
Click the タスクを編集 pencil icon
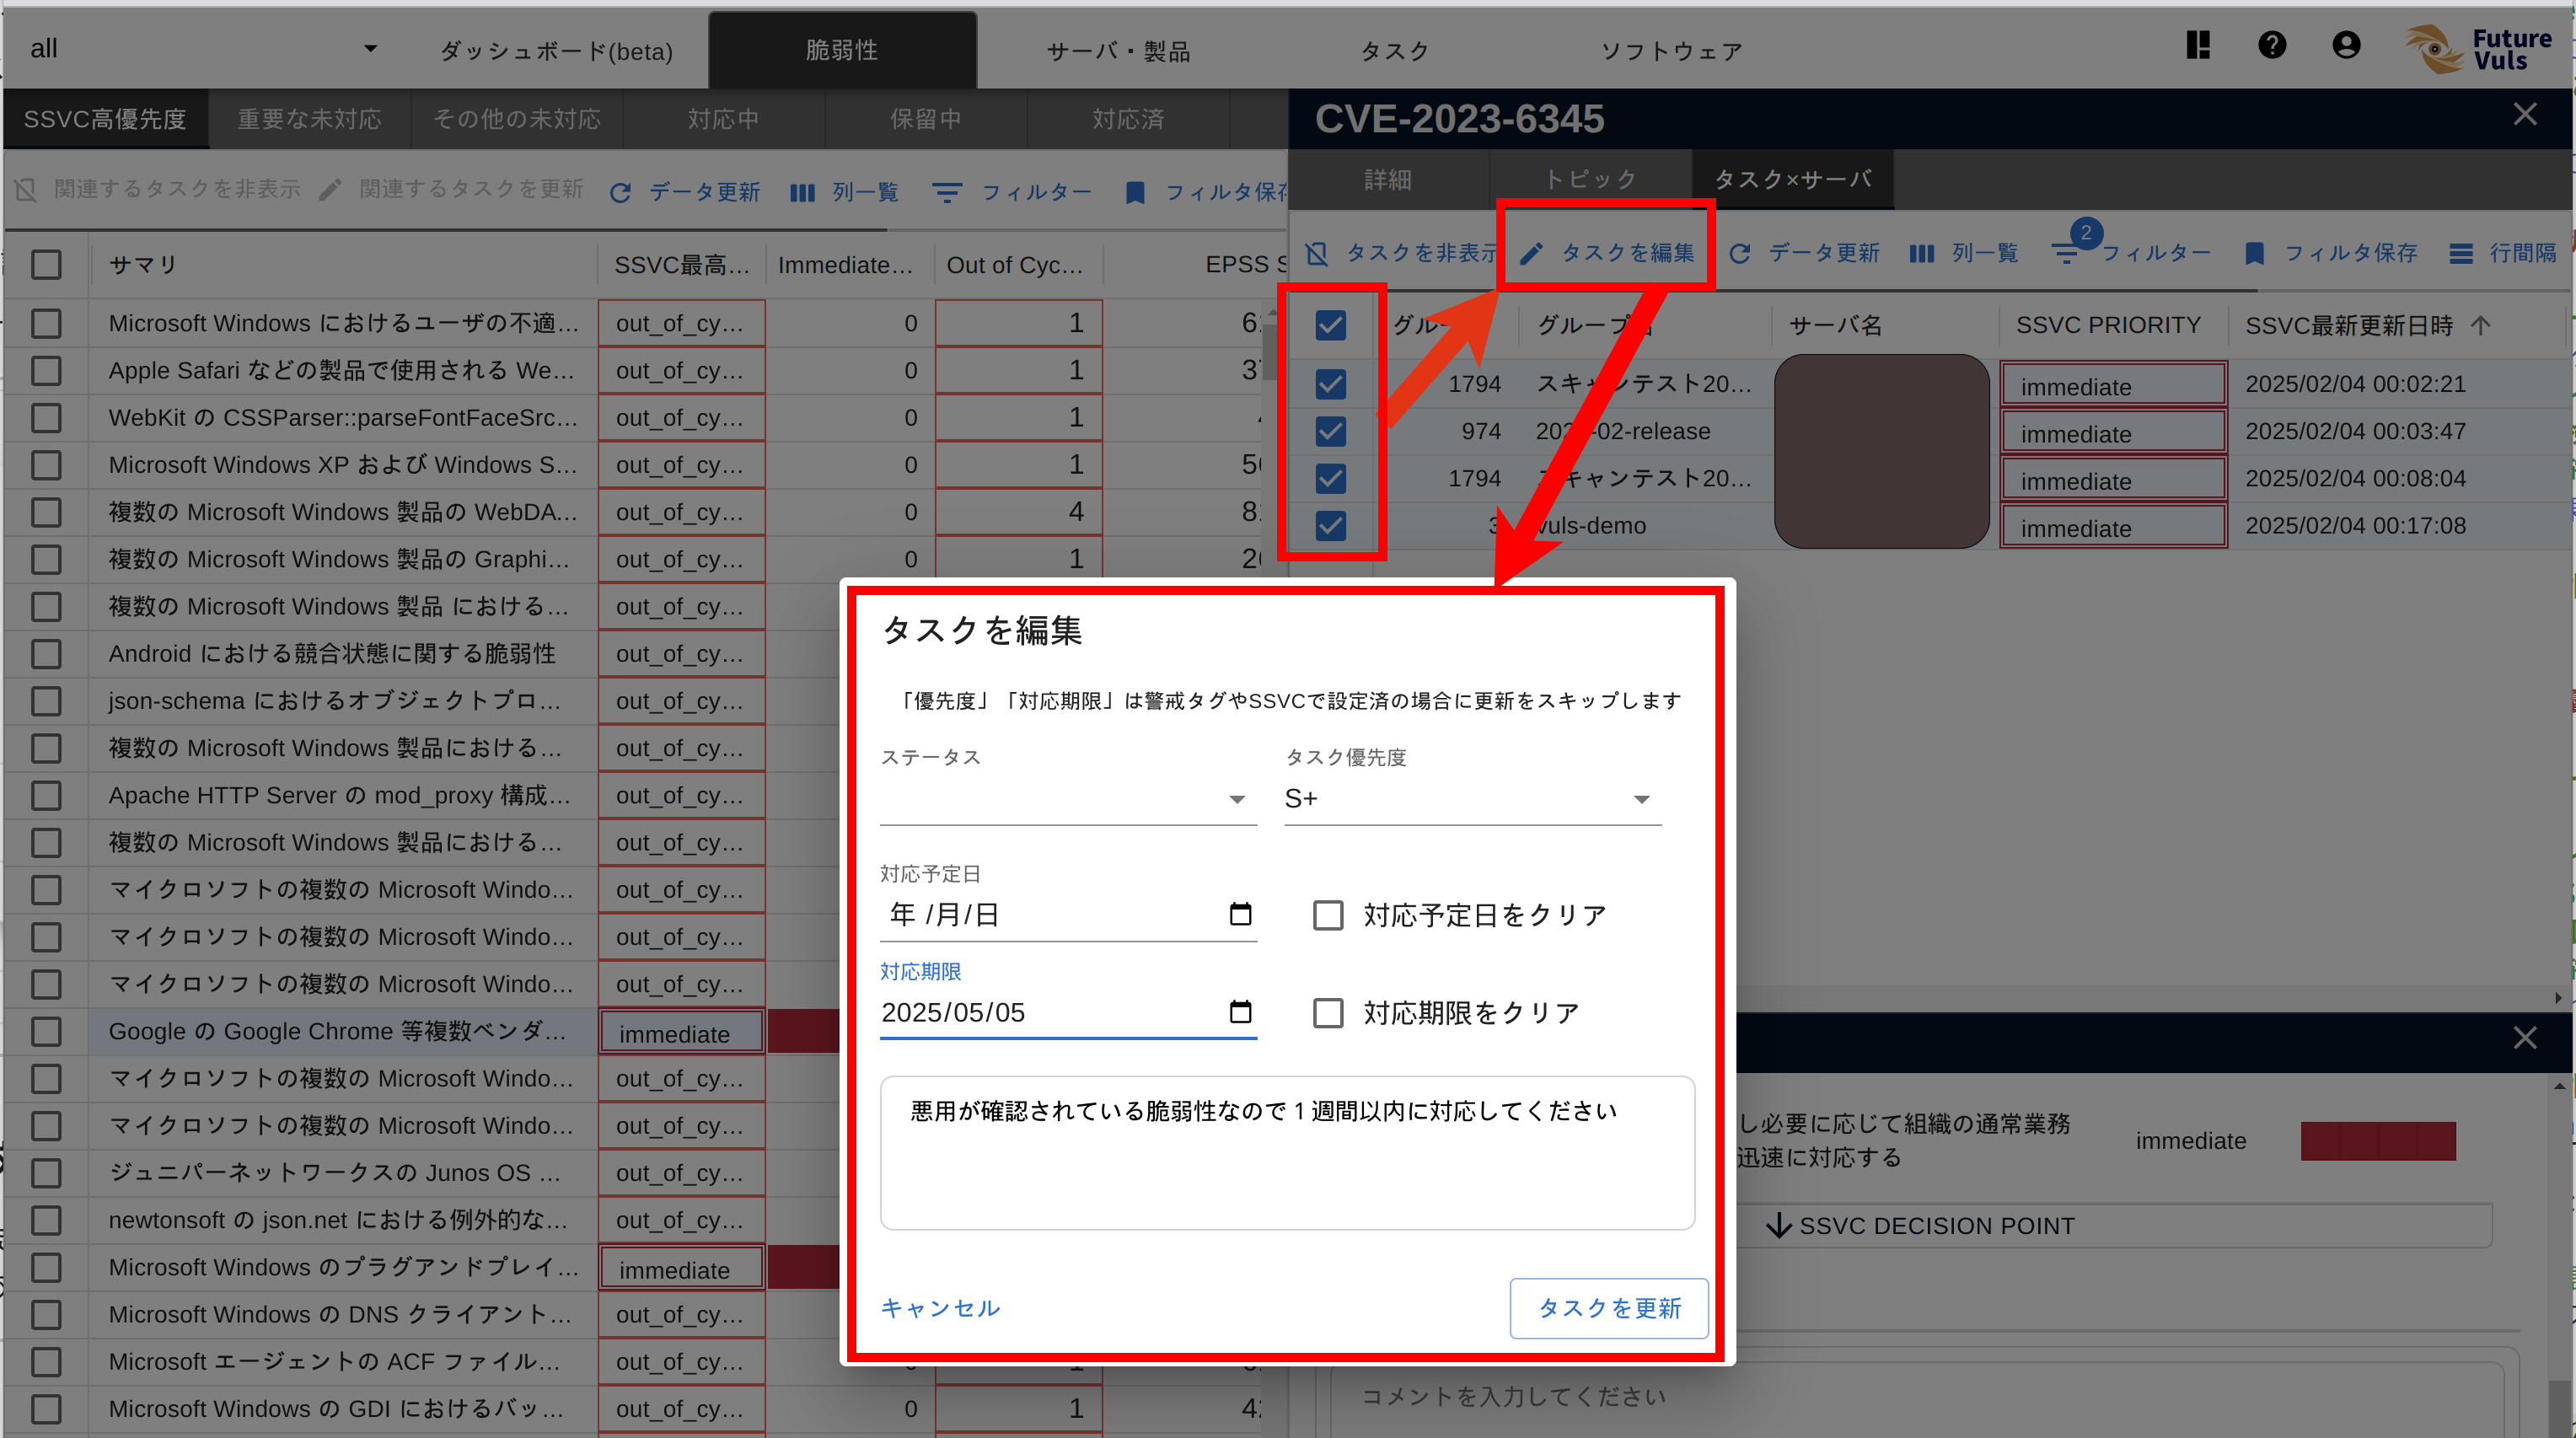coord(1531,253)
